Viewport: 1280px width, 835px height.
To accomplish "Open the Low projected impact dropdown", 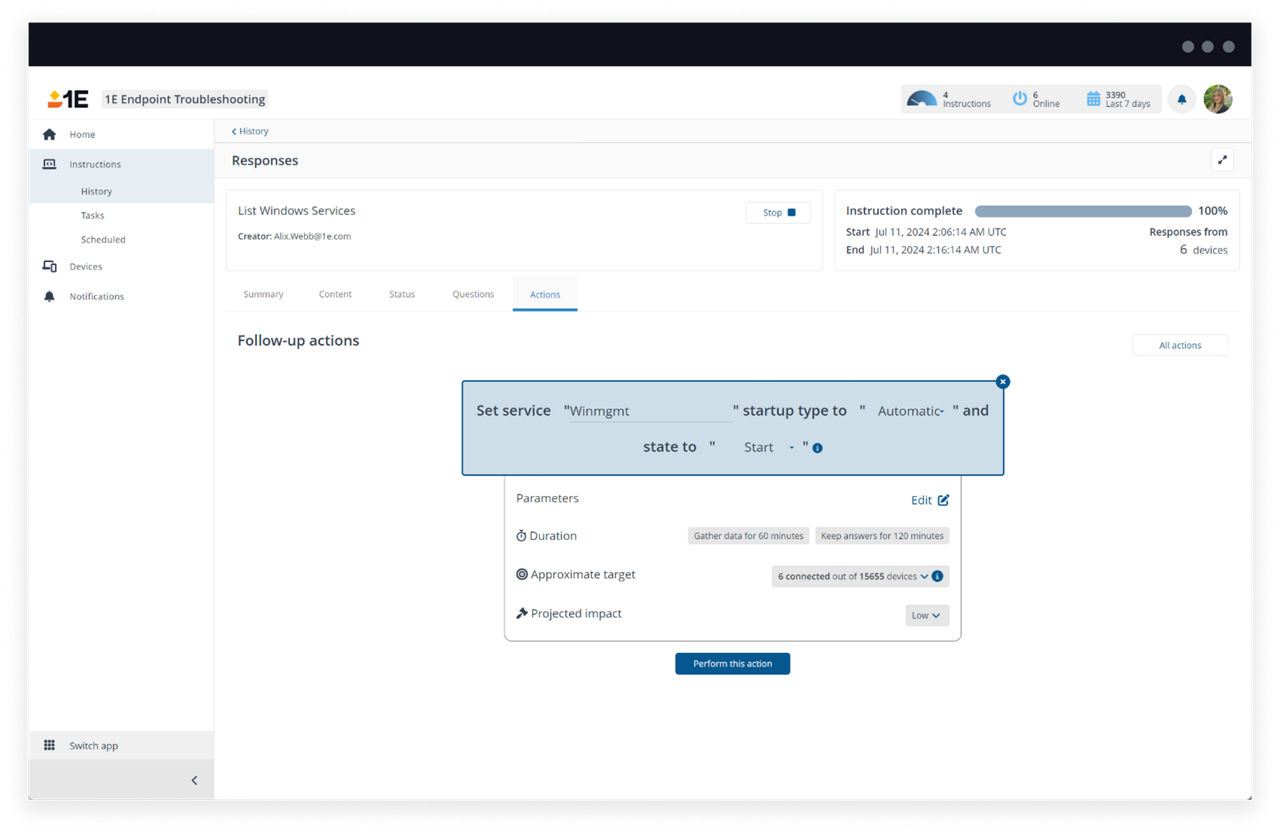I will [x=927, y=615].
